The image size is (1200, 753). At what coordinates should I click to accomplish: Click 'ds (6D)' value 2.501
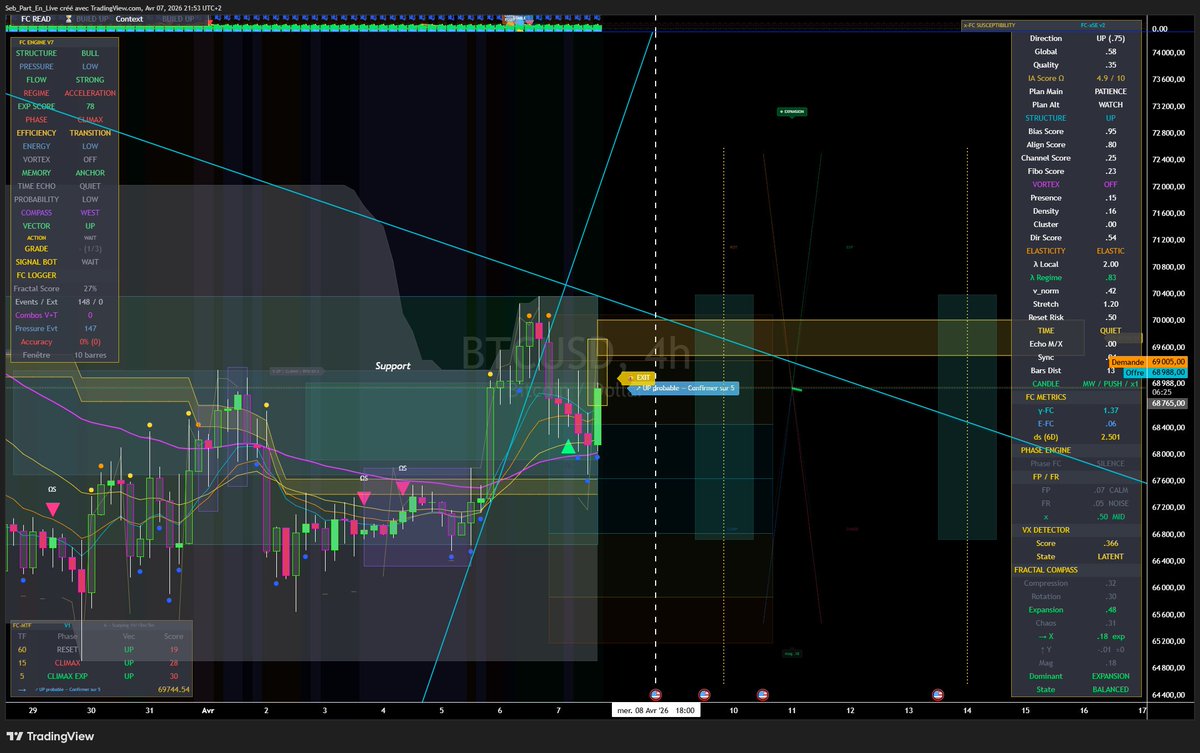tap(1110, 437)
